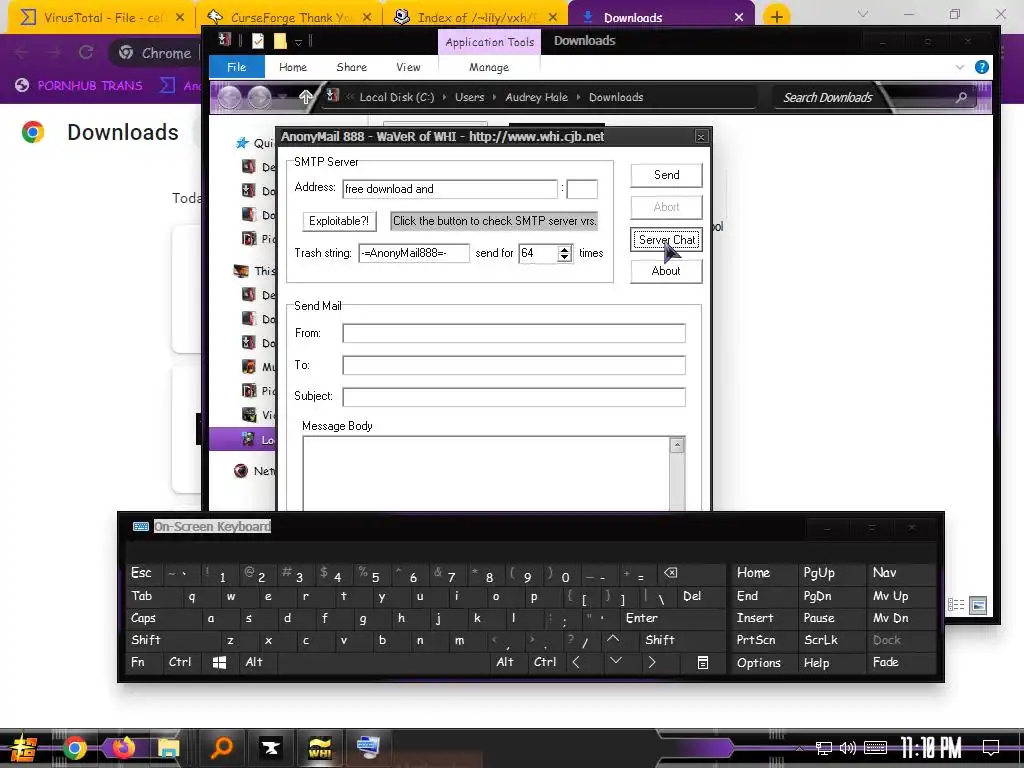The width and height of the screenshot is (1024, 768).
Task: Select This PC in the sidebar
Action: (x=255, y=270)
